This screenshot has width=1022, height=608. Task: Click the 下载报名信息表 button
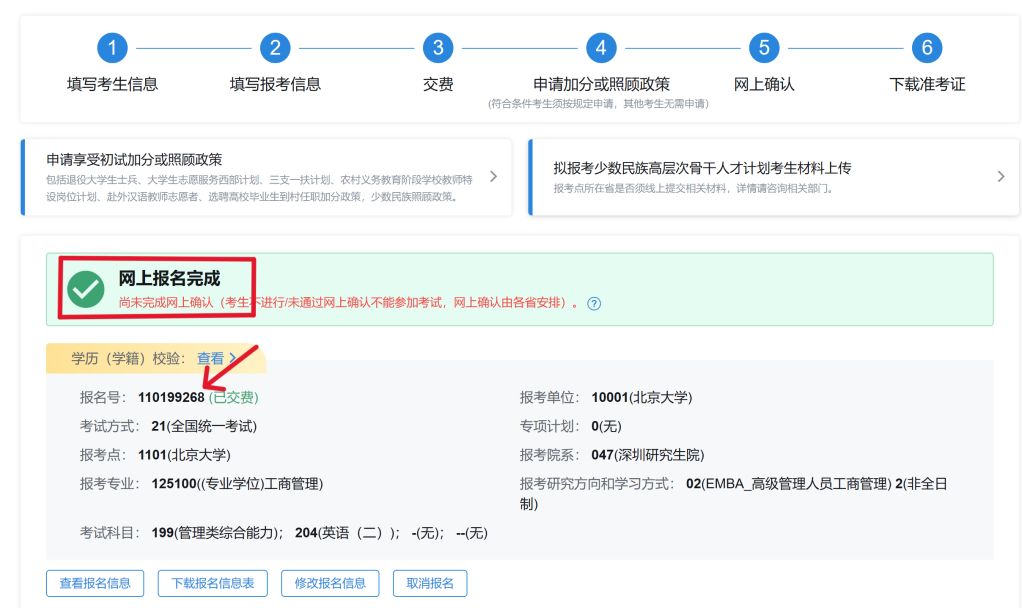[x=212, y=583]
